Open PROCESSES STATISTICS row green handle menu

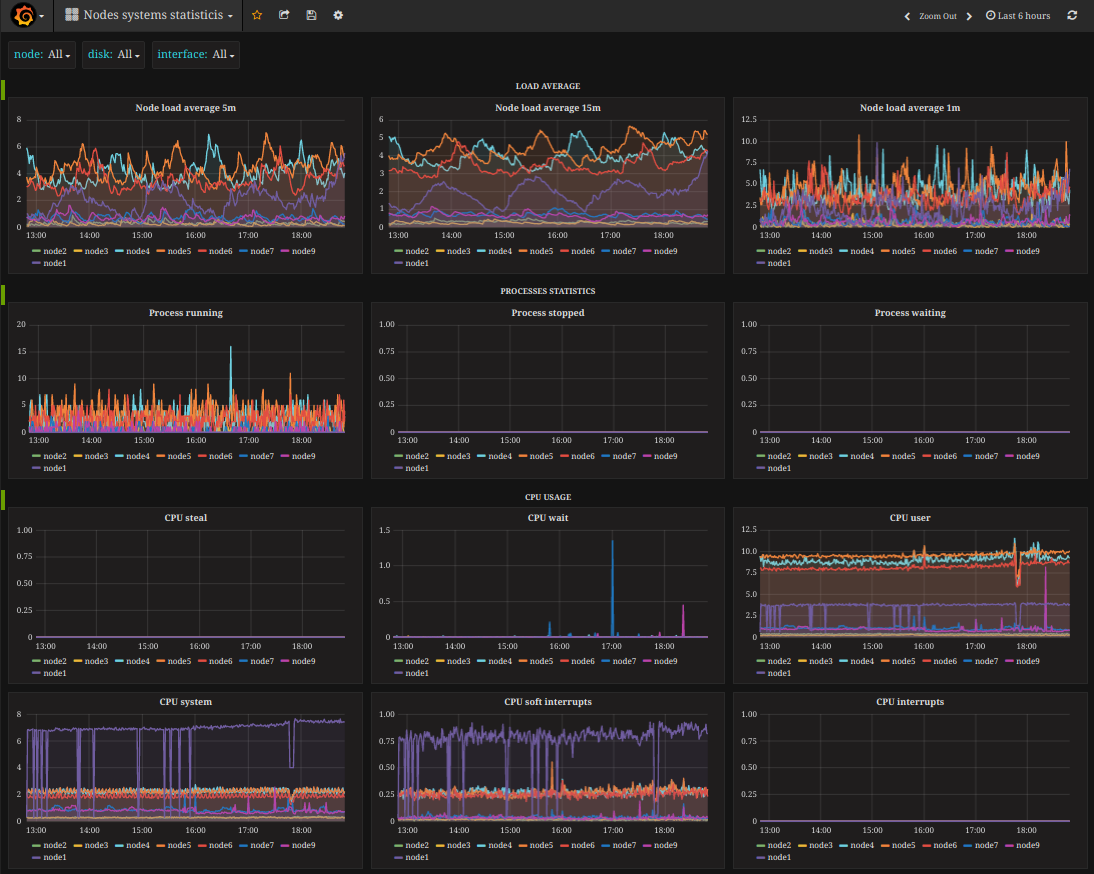point(3,294)
